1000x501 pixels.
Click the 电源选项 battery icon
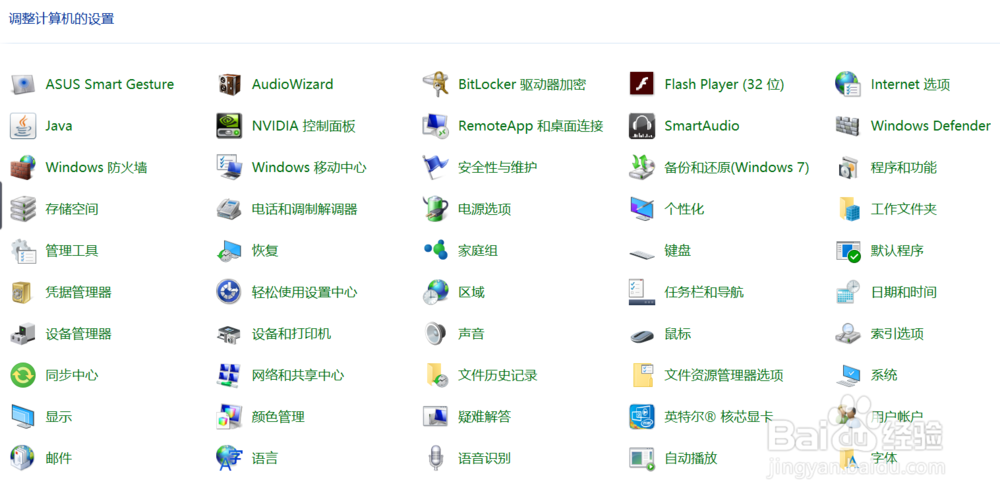pyautogui.click(x=436, y=208)
